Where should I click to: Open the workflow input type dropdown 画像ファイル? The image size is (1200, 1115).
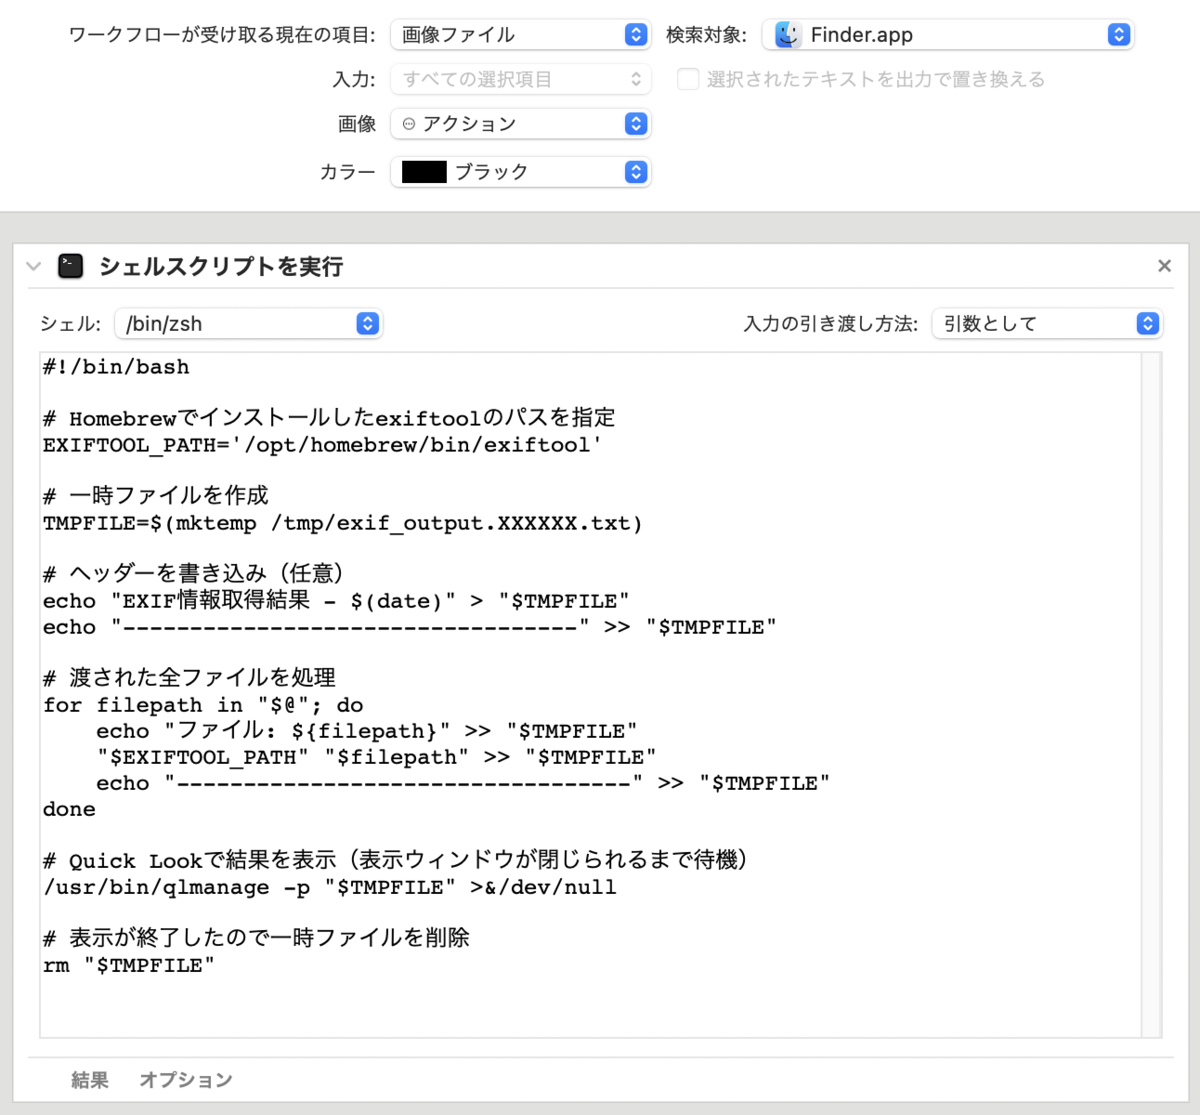tap(520, 35)
